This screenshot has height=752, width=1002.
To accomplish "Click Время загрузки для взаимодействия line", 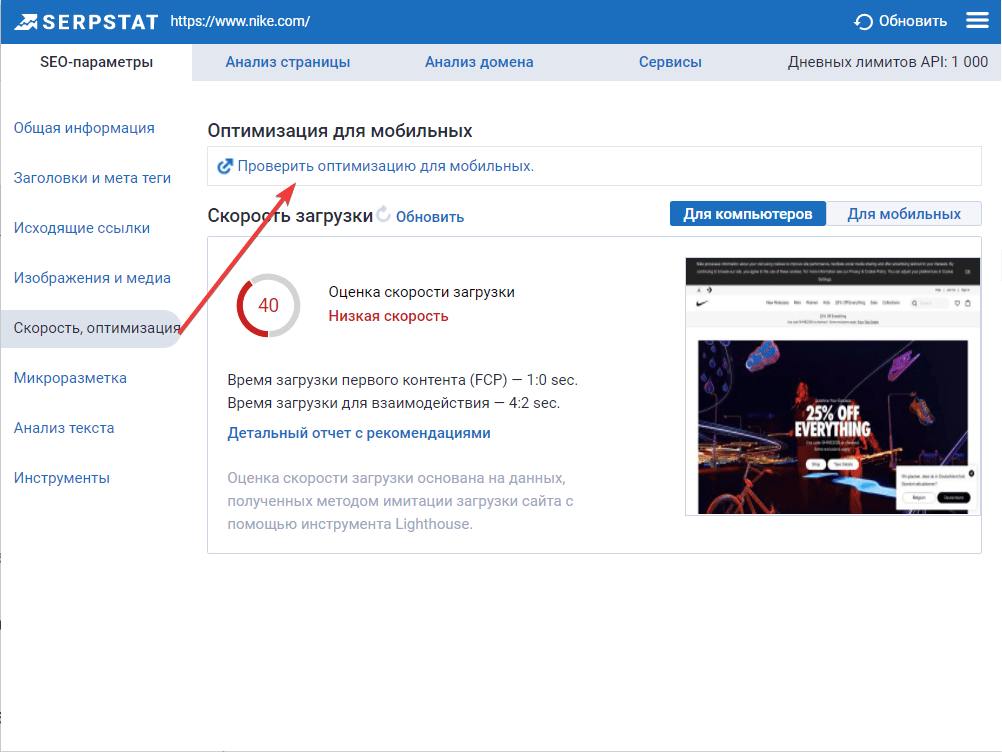I will coord(394,403).
